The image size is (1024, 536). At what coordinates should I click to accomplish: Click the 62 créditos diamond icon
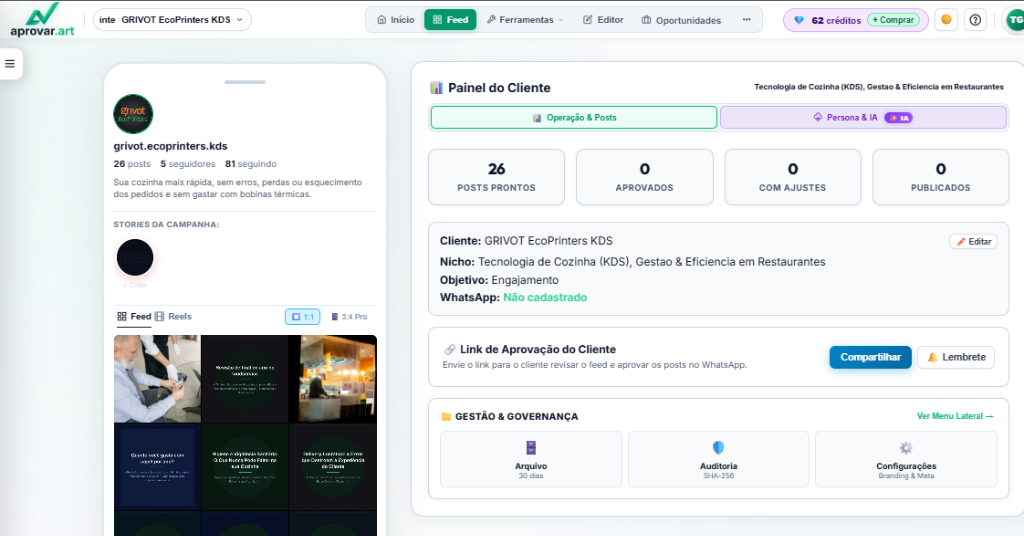pos(799,20)
